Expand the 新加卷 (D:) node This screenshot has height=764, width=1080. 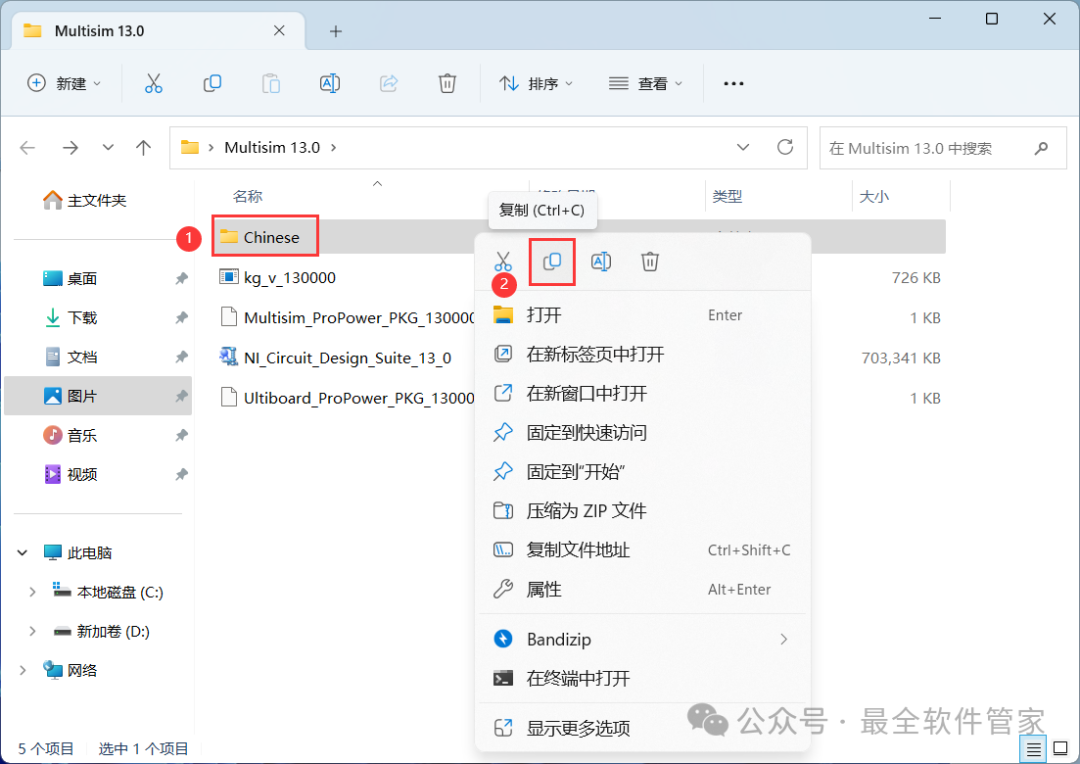(x=32, y=631)
